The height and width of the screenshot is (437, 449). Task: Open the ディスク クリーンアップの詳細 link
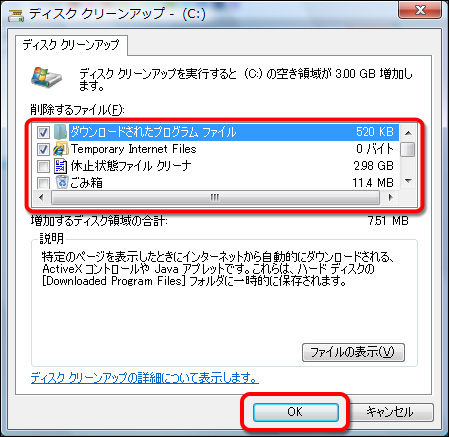pyautogui.click(x=145, y=378)
